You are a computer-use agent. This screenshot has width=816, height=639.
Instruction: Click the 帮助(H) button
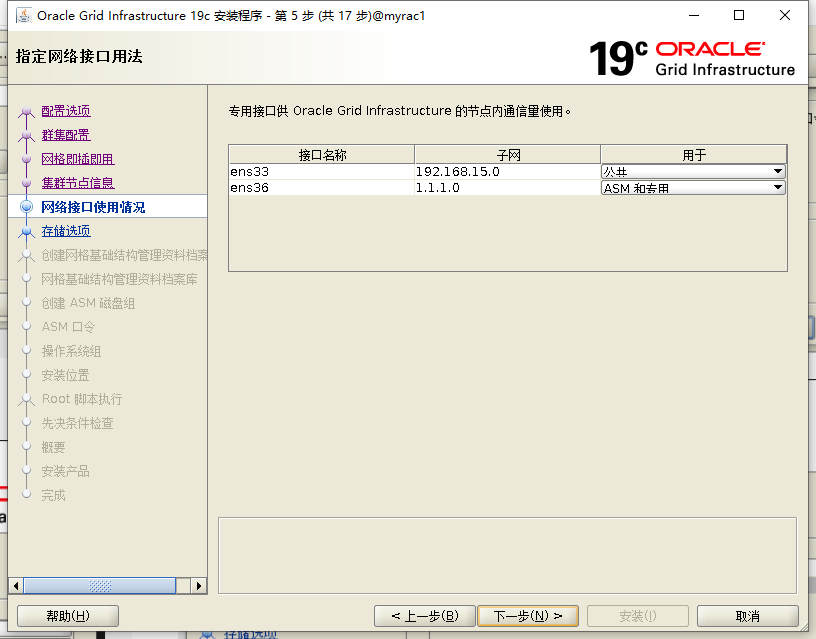tap(68, 616)
